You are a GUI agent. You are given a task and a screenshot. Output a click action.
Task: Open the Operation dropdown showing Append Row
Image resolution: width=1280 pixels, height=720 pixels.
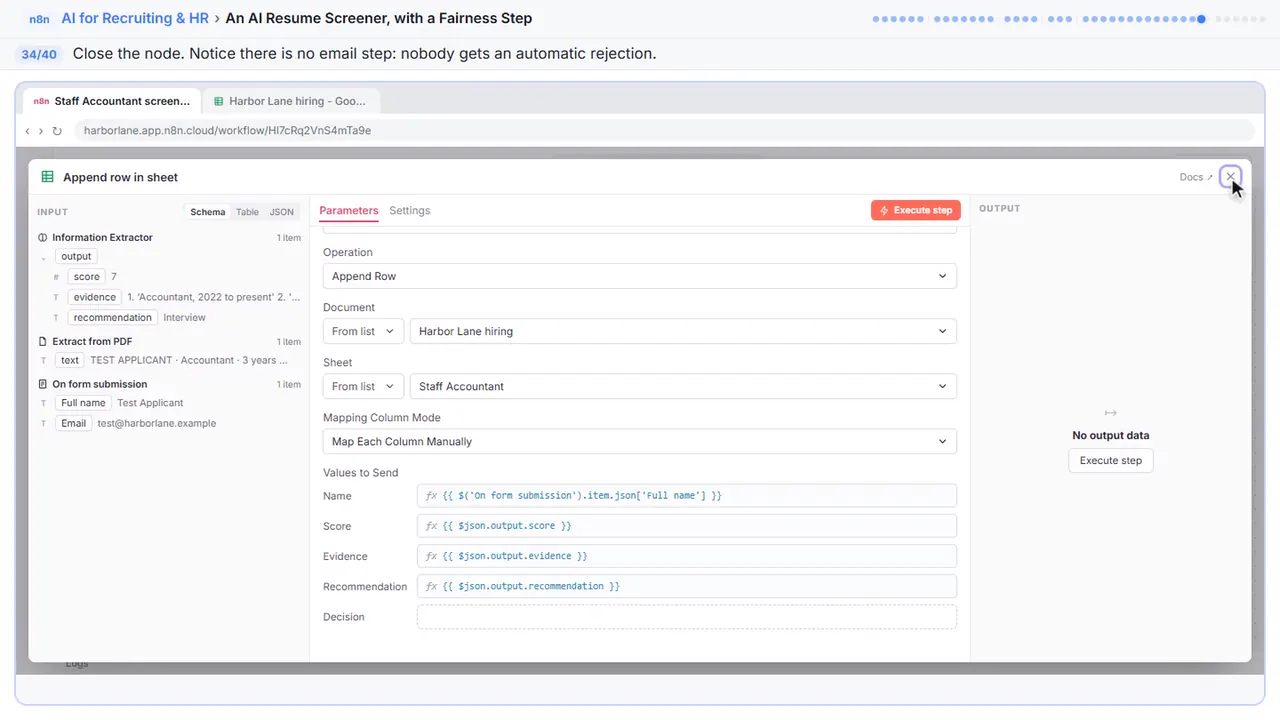pos(640,276)
